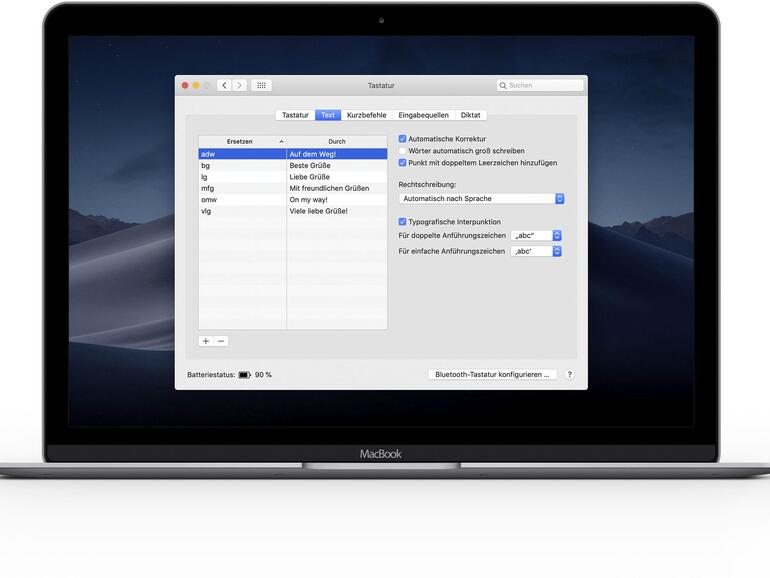Open the Eingabequellen tab
The image size is (770, 578).
423,115
